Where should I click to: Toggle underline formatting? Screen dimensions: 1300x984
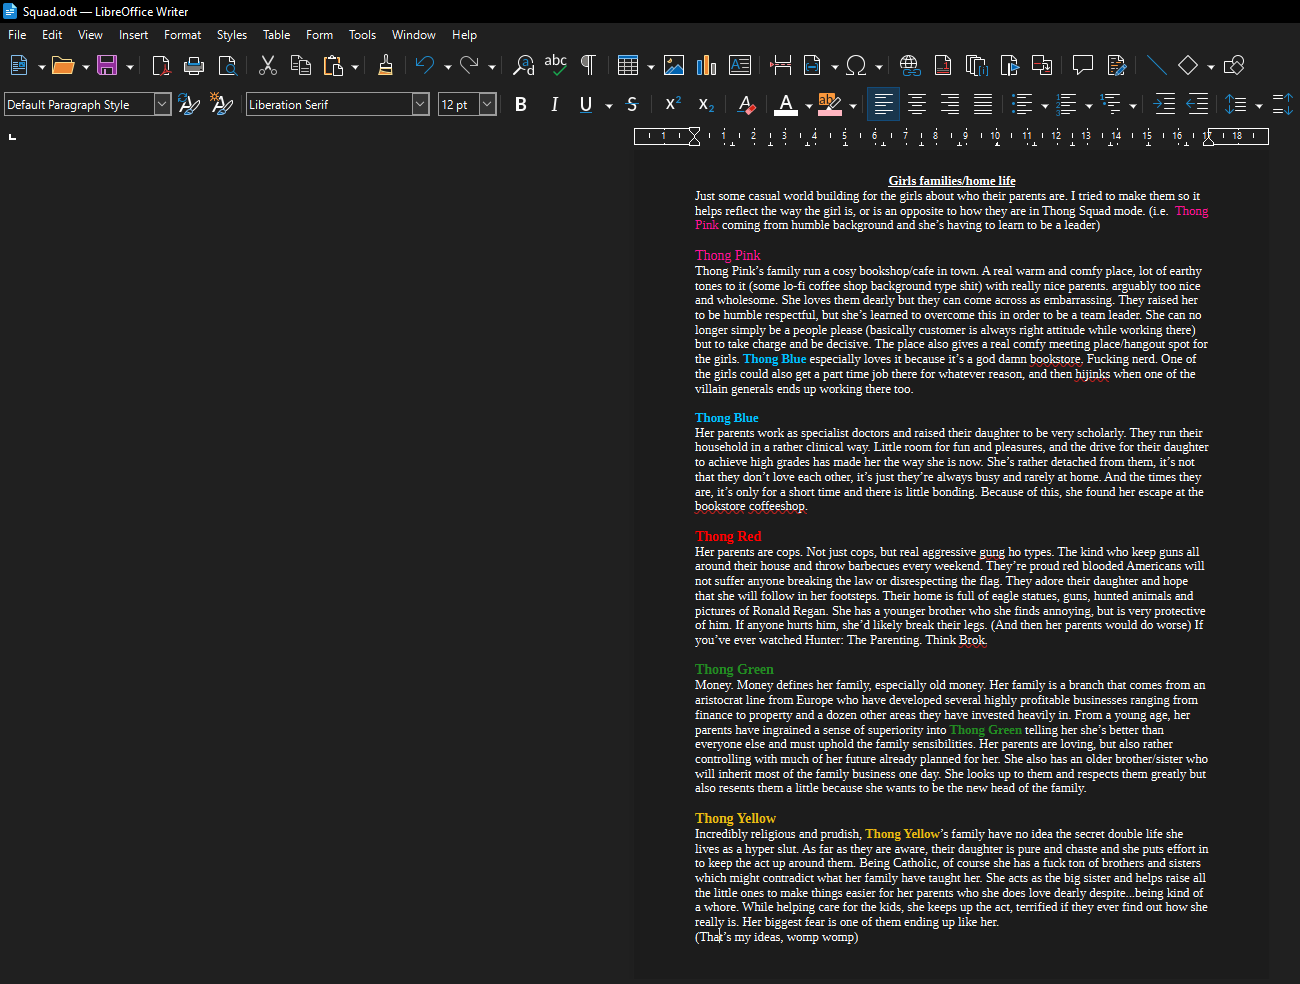tap(586, 104)
